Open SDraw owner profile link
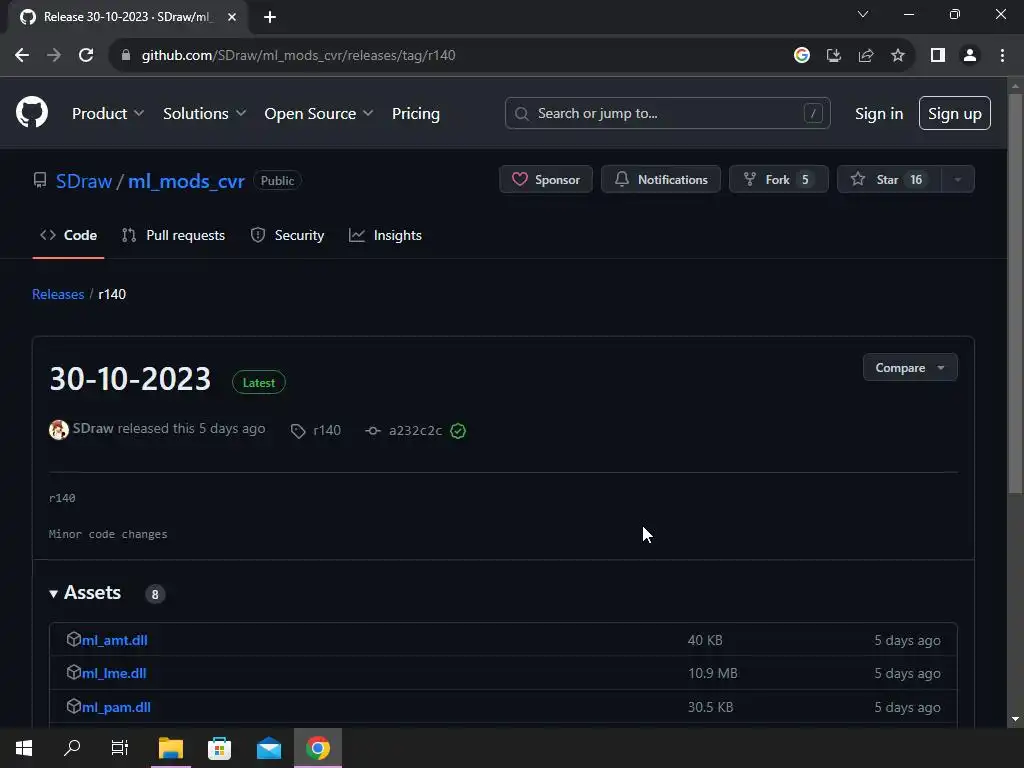Screen dimensions: 1024x768 pos(84,181)
